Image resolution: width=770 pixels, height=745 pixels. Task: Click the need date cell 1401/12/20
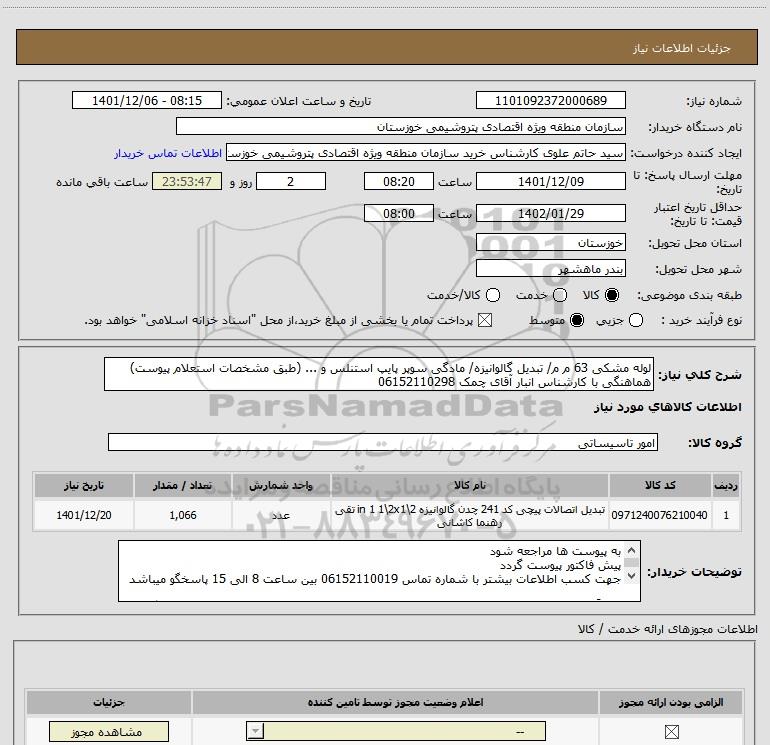(83, 515)
